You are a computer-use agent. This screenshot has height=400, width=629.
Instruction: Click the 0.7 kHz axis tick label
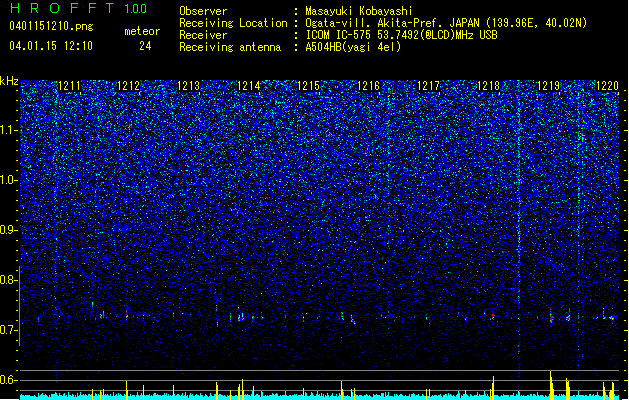pos(9,330)
